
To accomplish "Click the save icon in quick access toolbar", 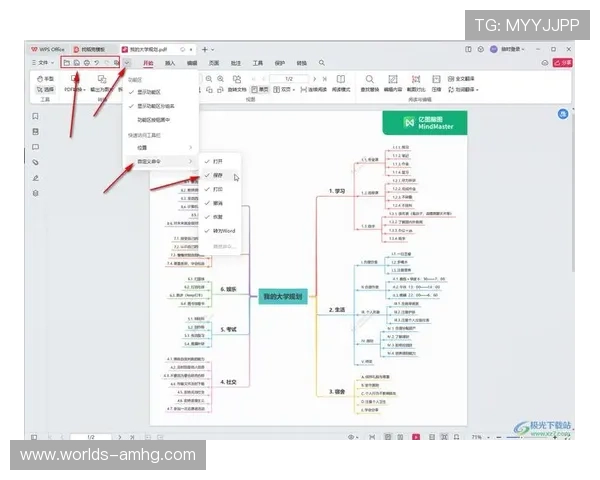I will (x=77, y=63).
